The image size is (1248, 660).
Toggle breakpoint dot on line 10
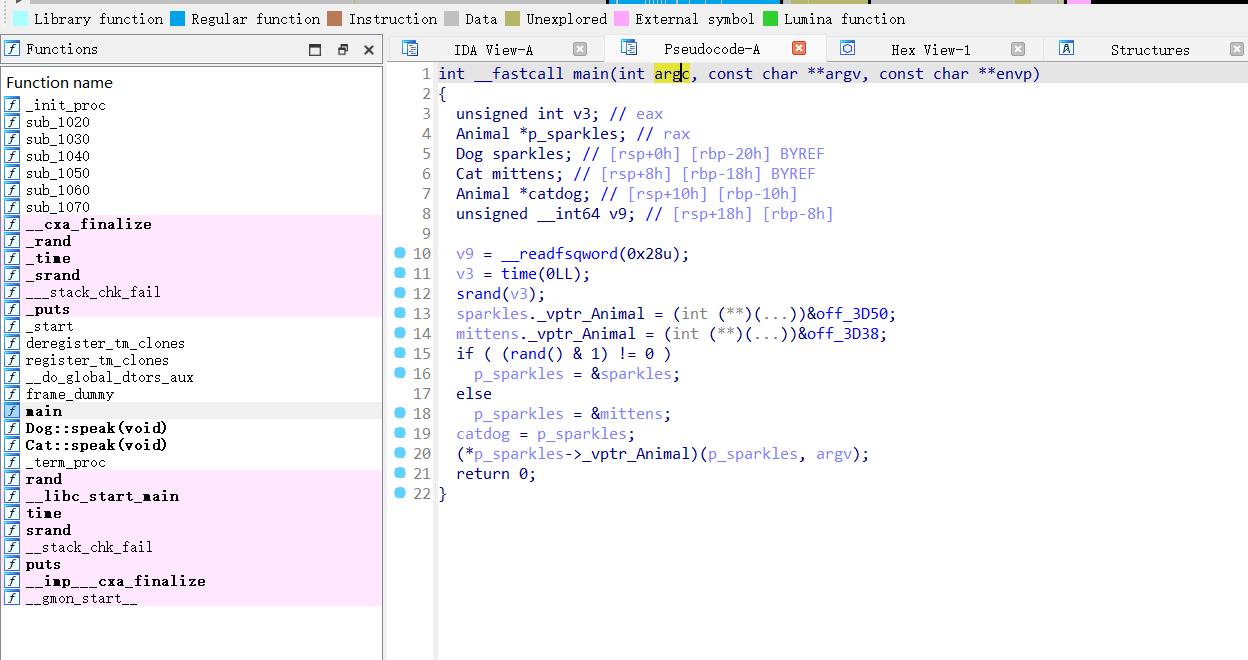pos(400,253)
